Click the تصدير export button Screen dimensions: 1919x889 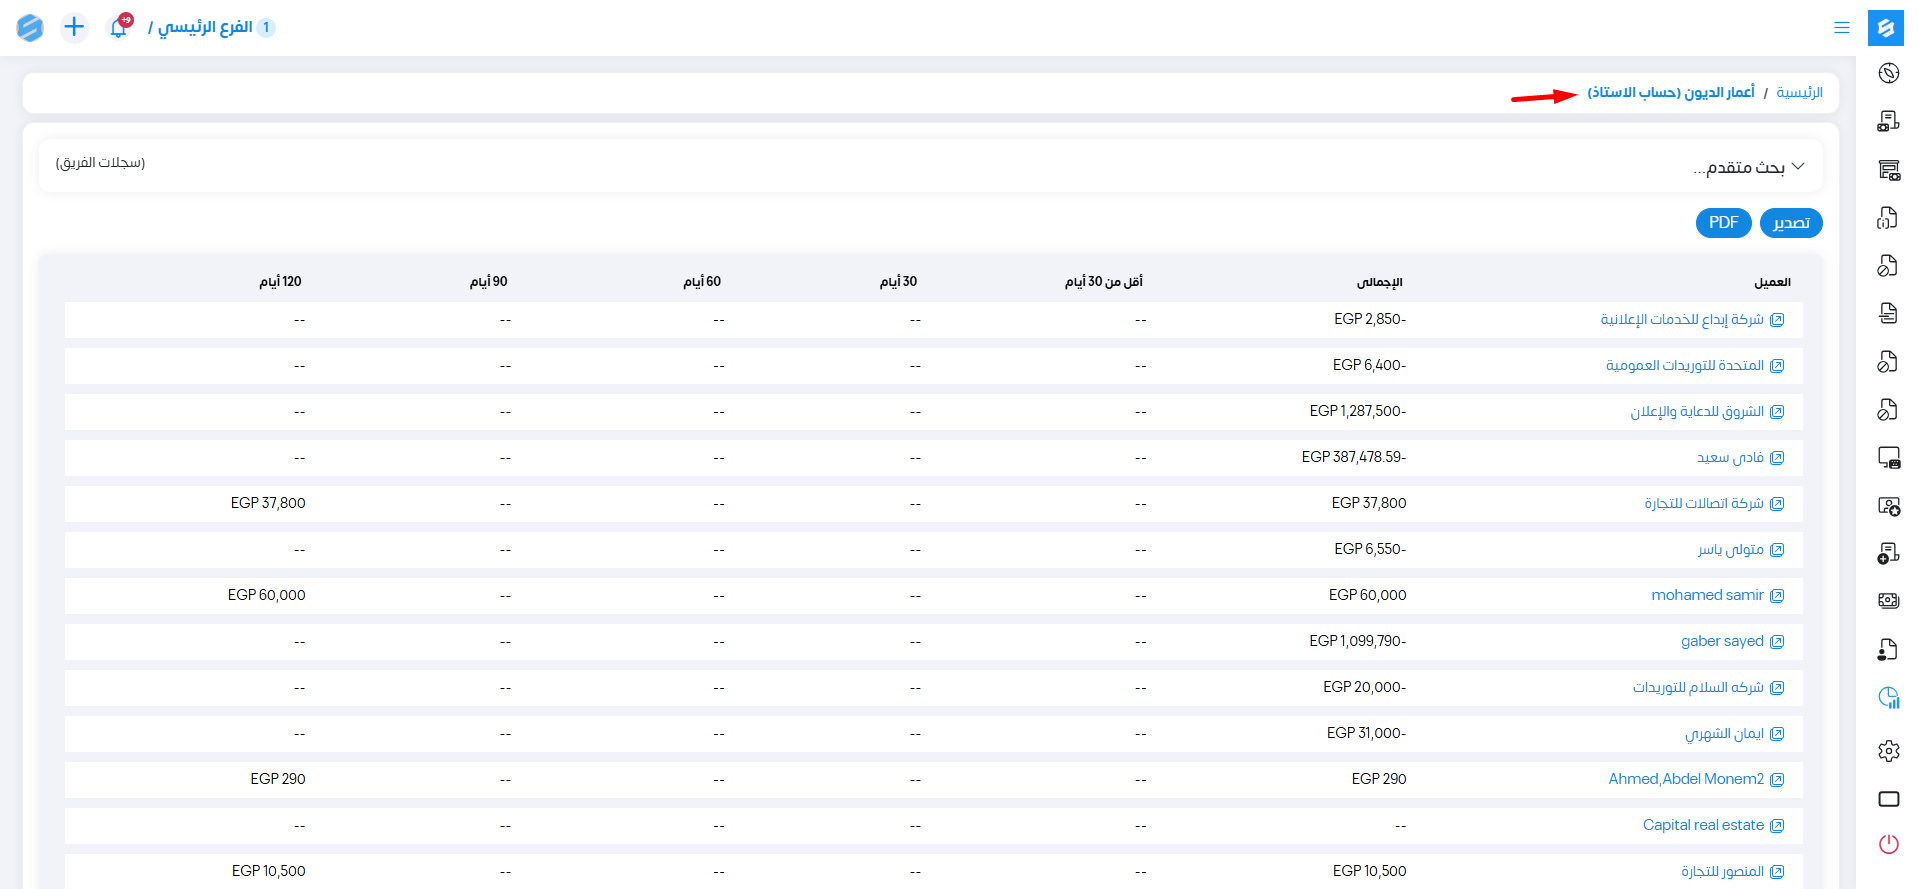(x=1791, y=223)
